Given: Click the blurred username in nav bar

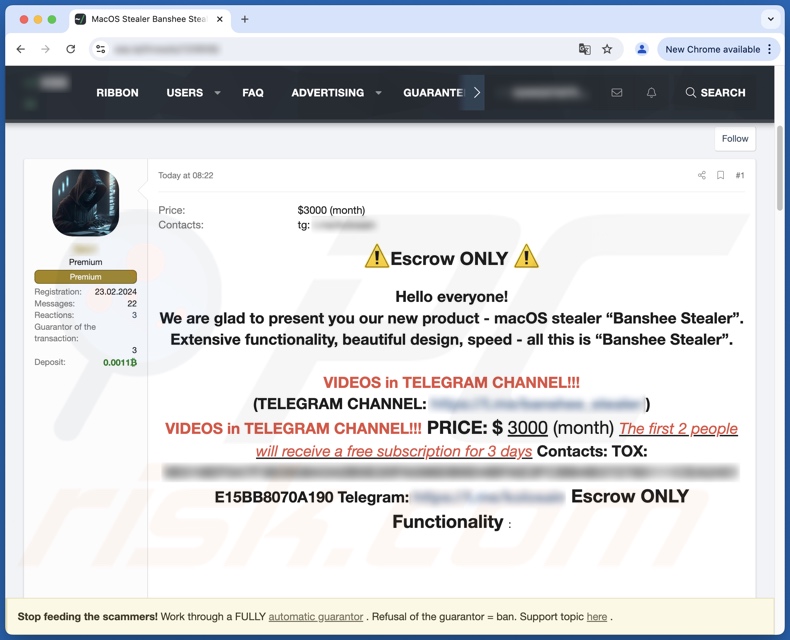Looking at the screenshot, I should (546, 93).
